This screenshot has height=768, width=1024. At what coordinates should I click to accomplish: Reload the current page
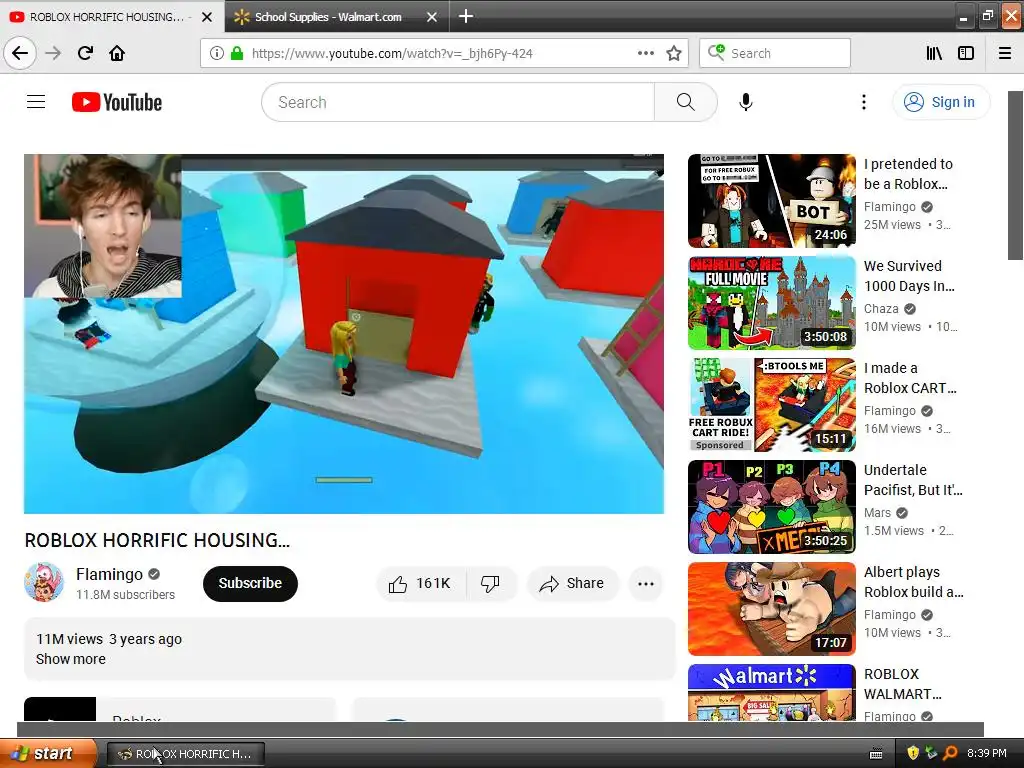pos(85,53)
